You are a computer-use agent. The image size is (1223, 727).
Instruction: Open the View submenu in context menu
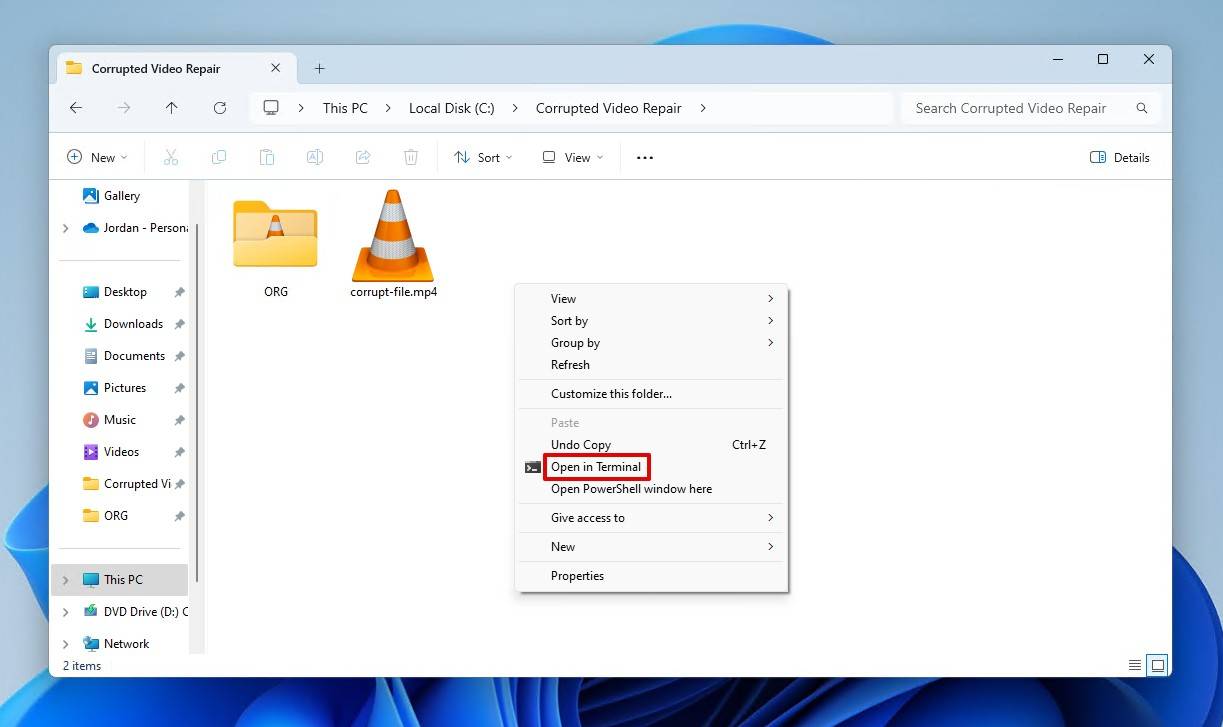click(651, 299)
